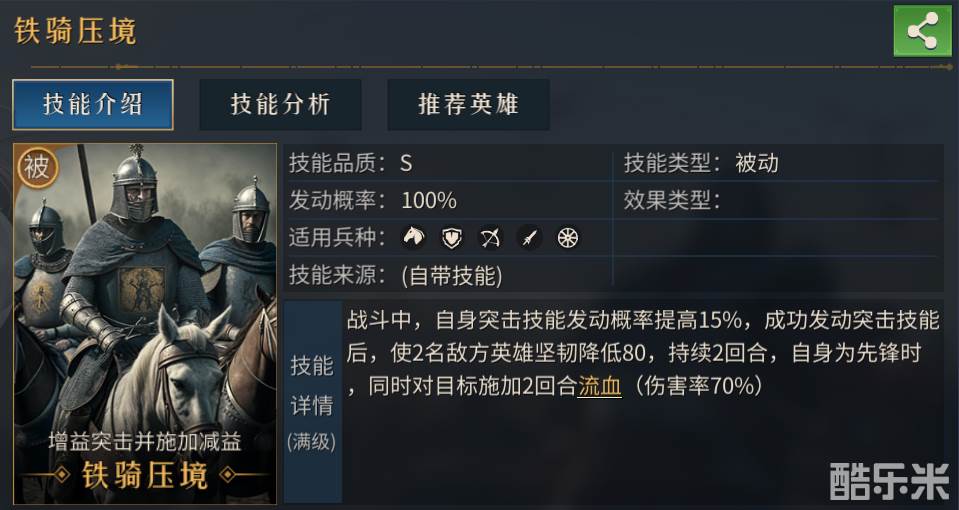Click the 技能来源 (自带技能) field
The image size is (959, 510).
coord(395,274)
